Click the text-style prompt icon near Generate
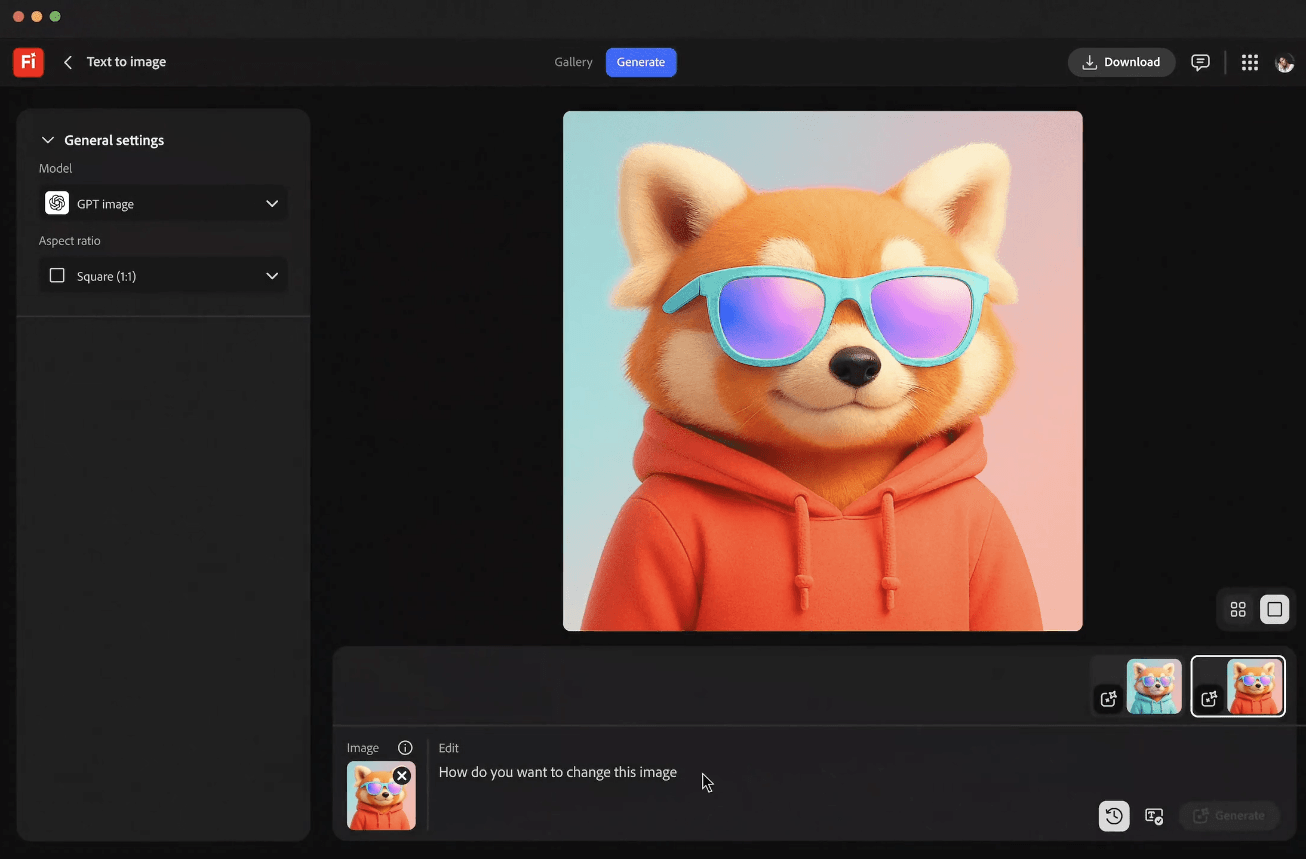The height and width of the screenshot is (862, 1306). 1154,816
